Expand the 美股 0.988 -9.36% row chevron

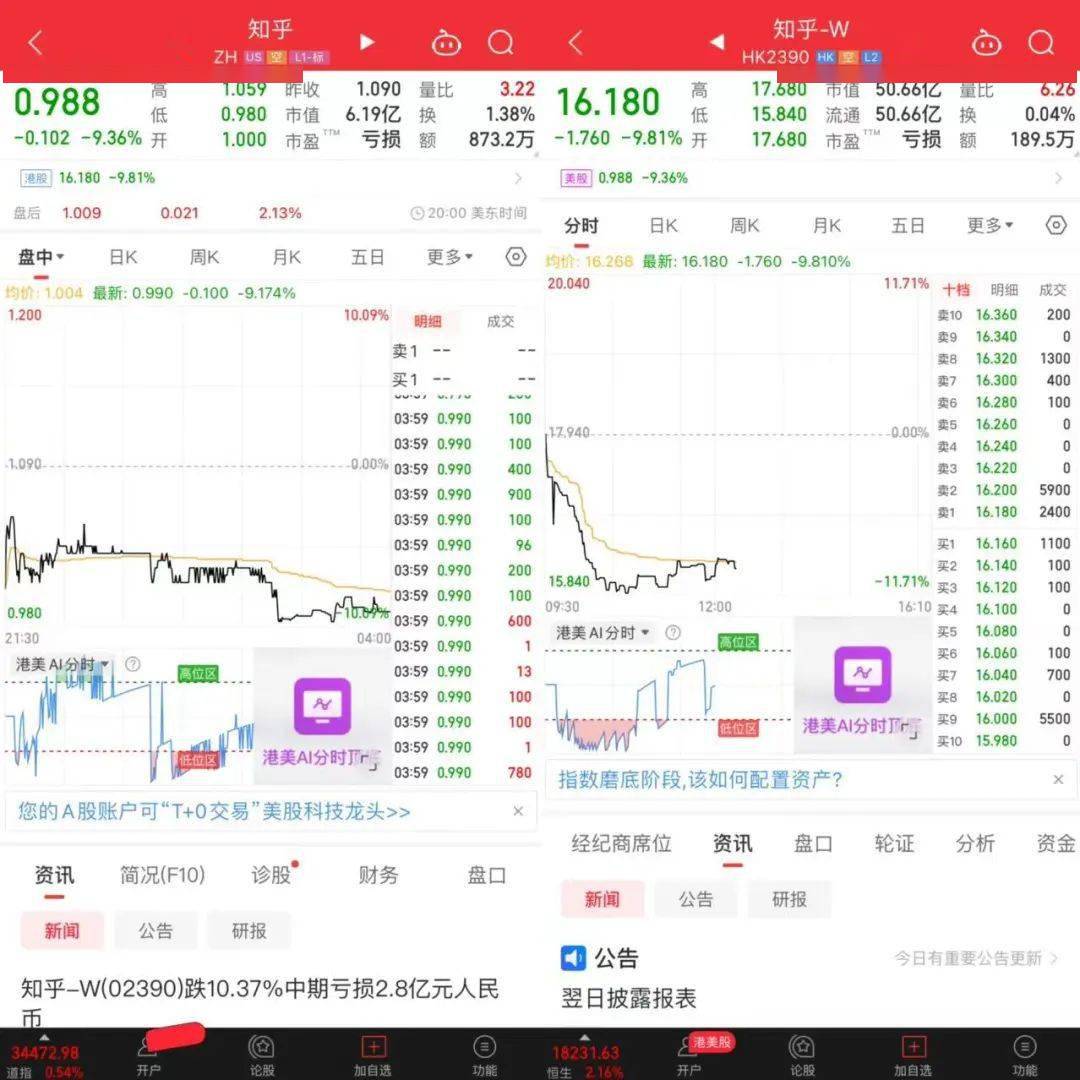(1059, 178)
